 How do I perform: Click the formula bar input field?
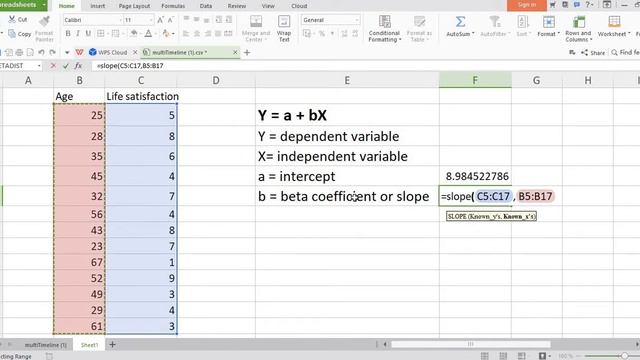pyautogui.click(x=365, y=65)
